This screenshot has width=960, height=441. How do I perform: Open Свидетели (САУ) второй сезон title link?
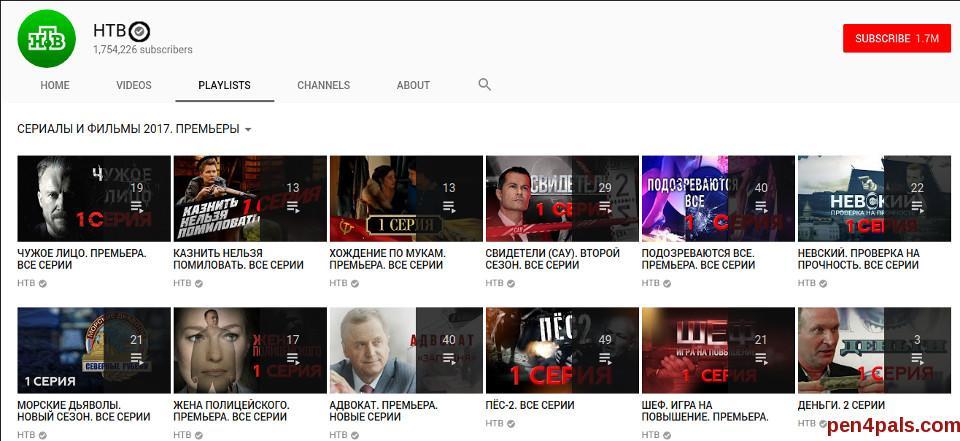[x=552, y=259]
